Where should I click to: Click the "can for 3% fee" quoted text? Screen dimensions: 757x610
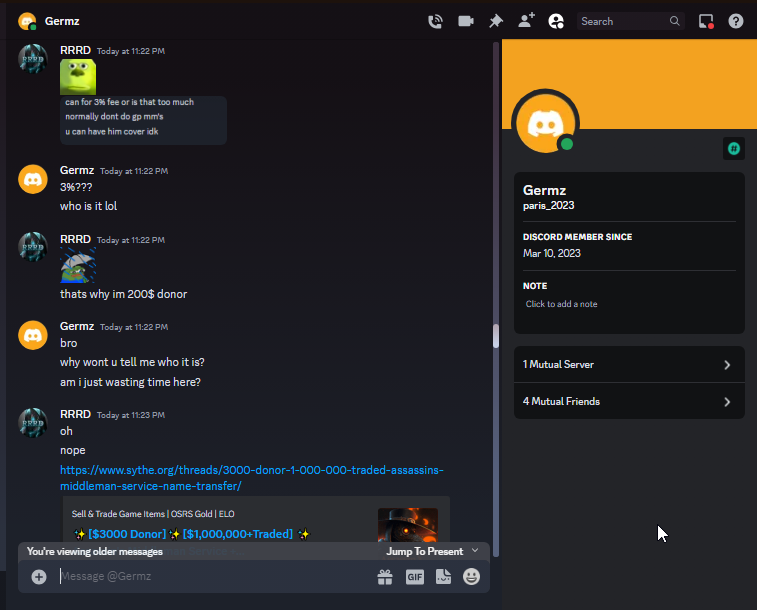click(129, 102)
